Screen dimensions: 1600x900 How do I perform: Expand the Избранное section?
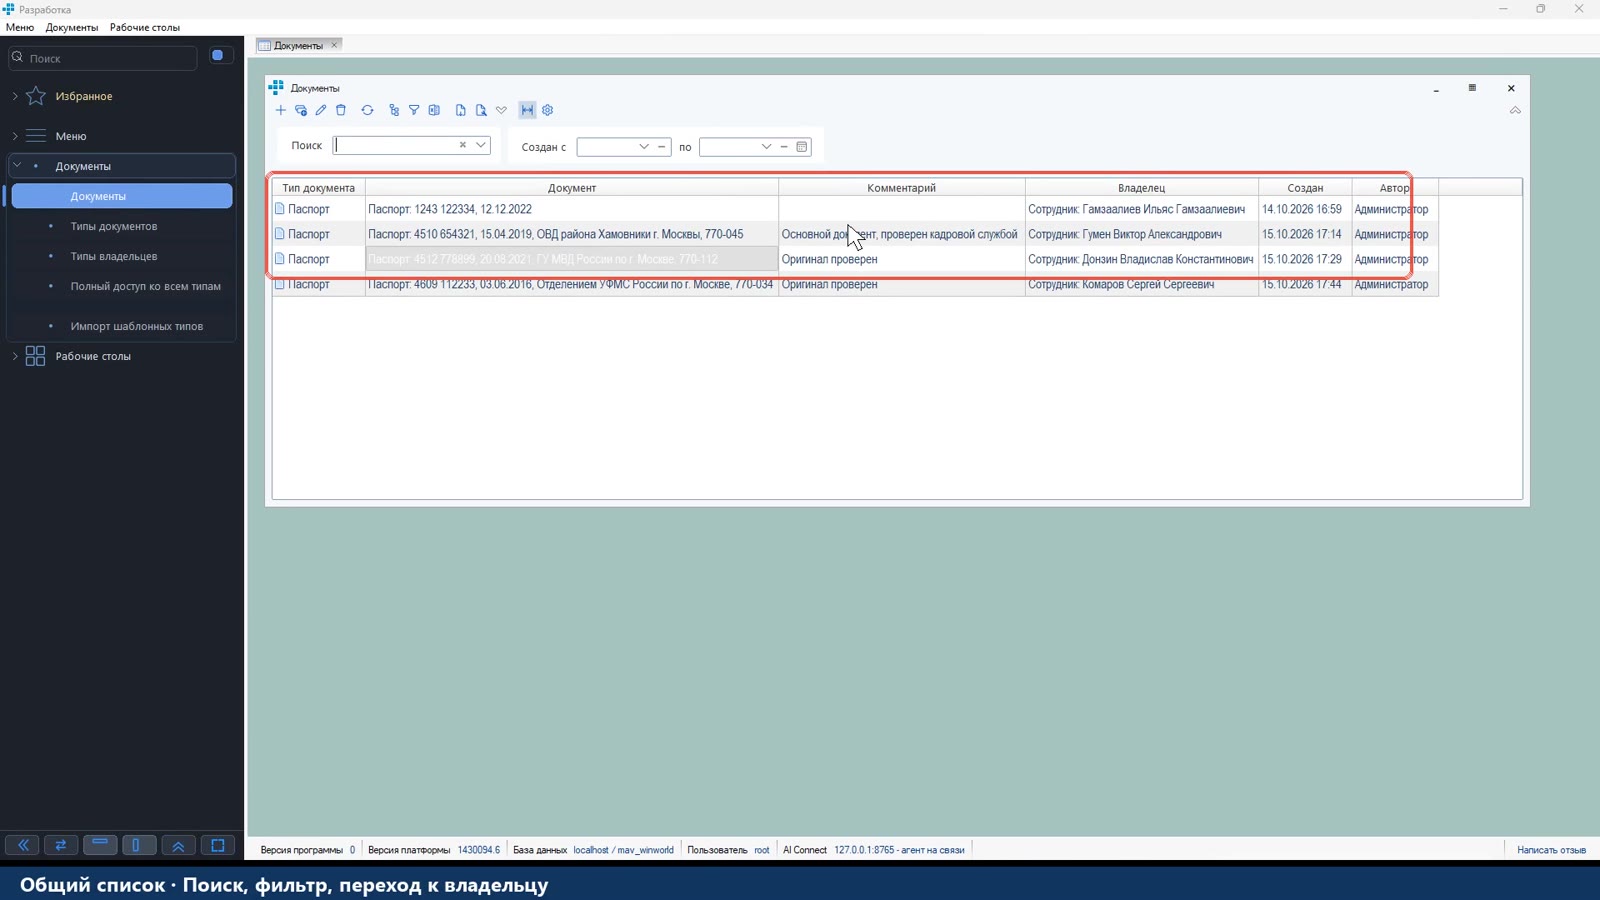(x=15, y=96)
